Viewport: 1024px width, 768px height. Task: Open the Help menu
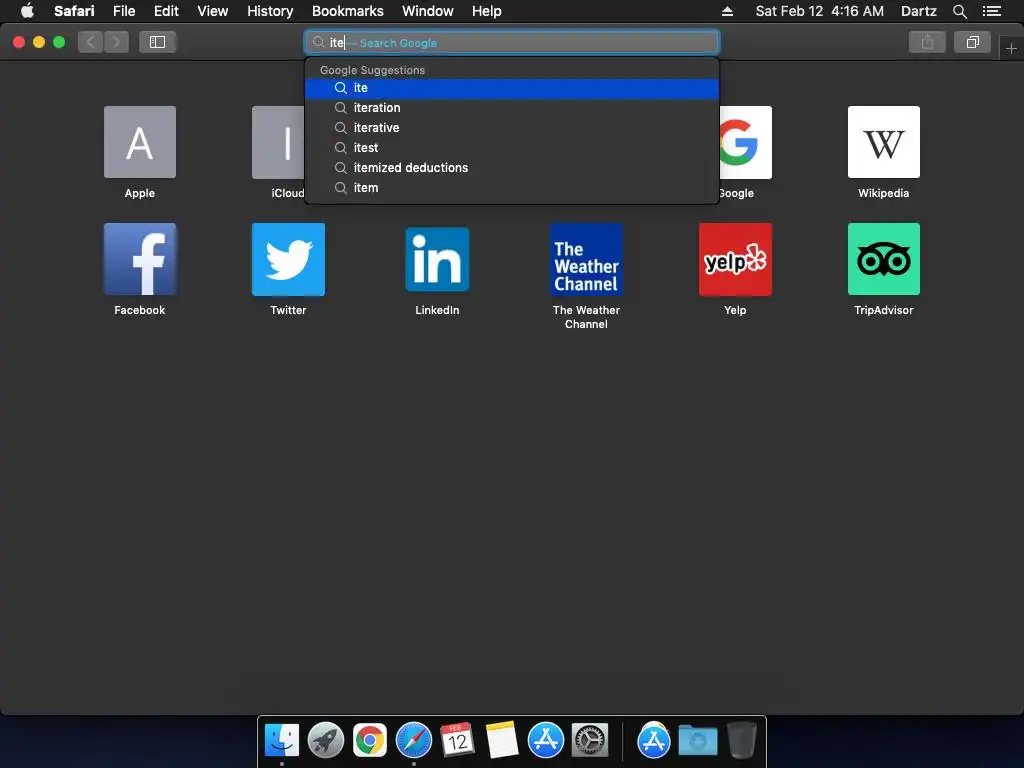click(487, 11)
